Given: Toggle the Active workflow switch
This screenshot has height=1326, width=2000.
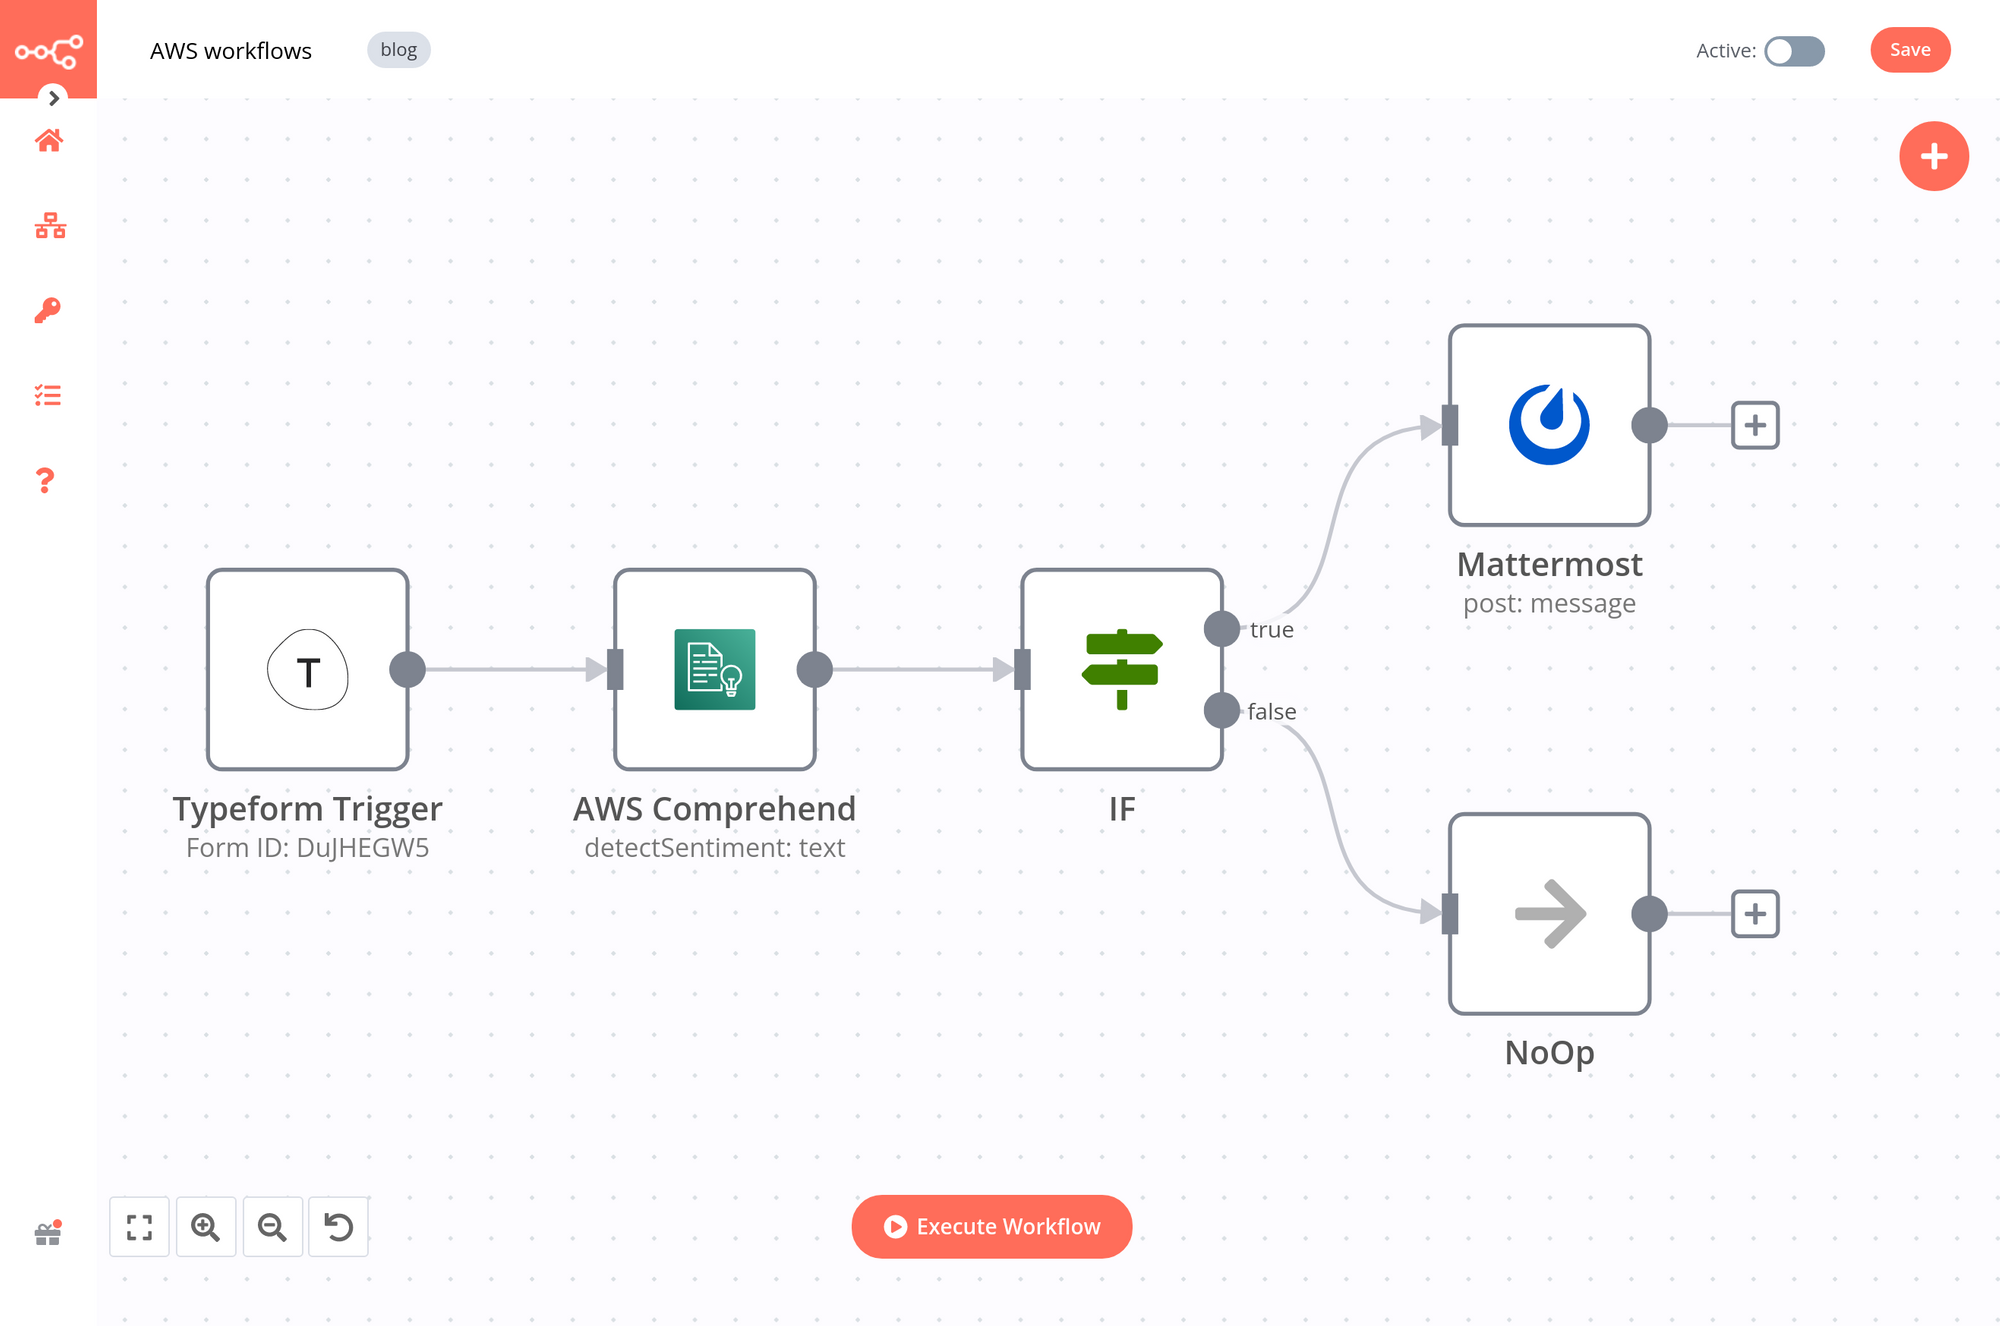Looking at the screenshot, I should (x=1796, y=50).
